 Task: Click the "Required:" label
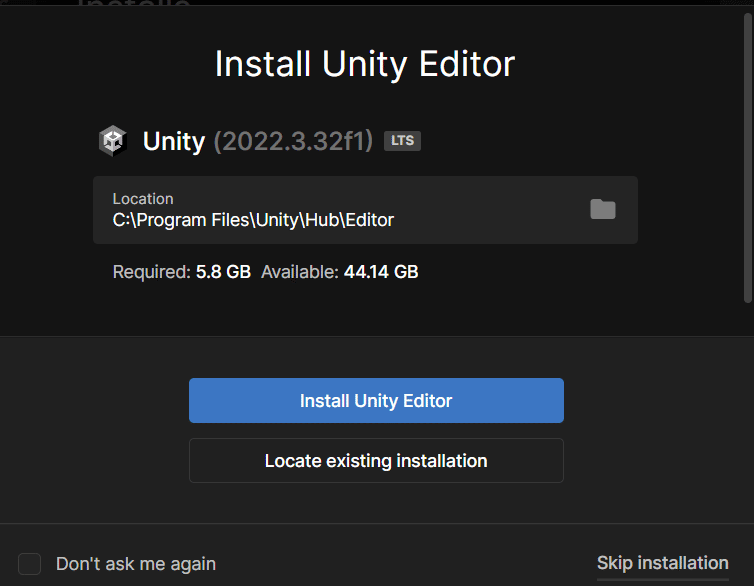click(x=152, y=272)
